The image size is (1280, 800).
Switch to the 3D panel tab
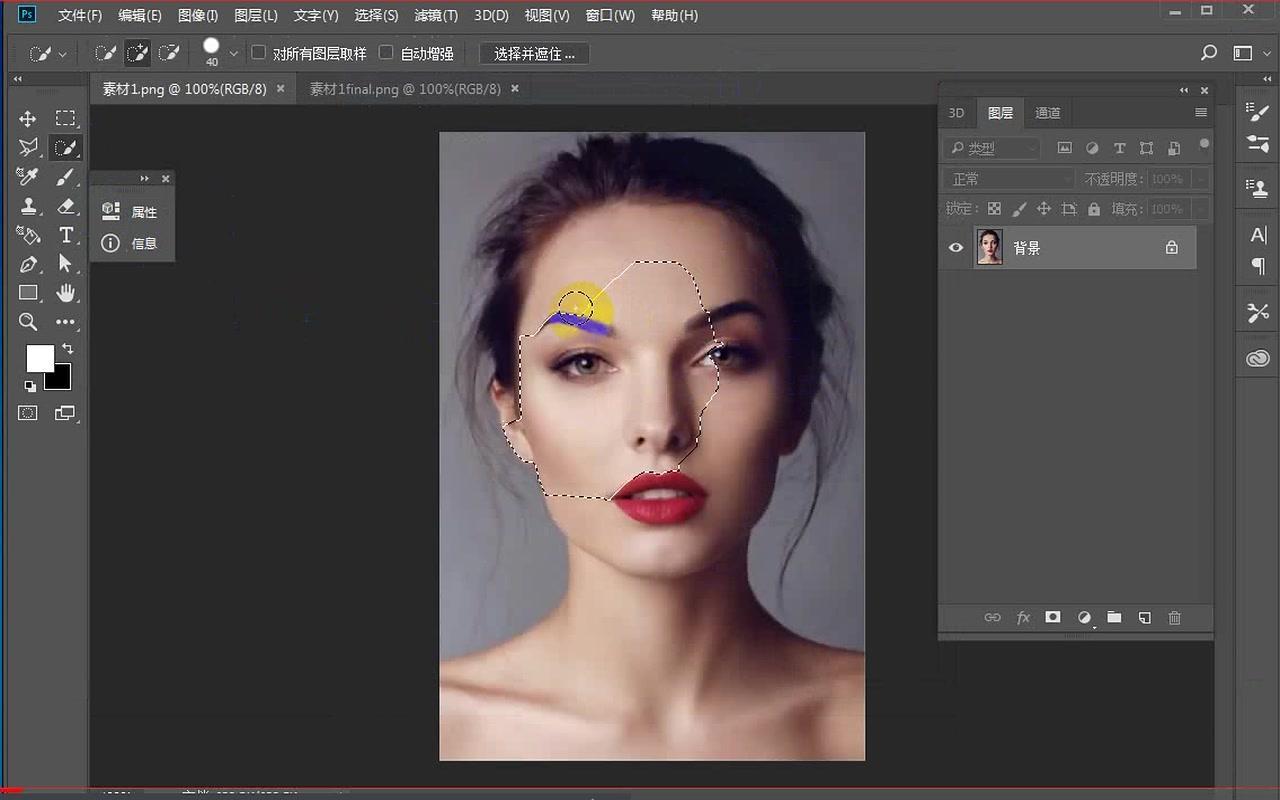956,113
